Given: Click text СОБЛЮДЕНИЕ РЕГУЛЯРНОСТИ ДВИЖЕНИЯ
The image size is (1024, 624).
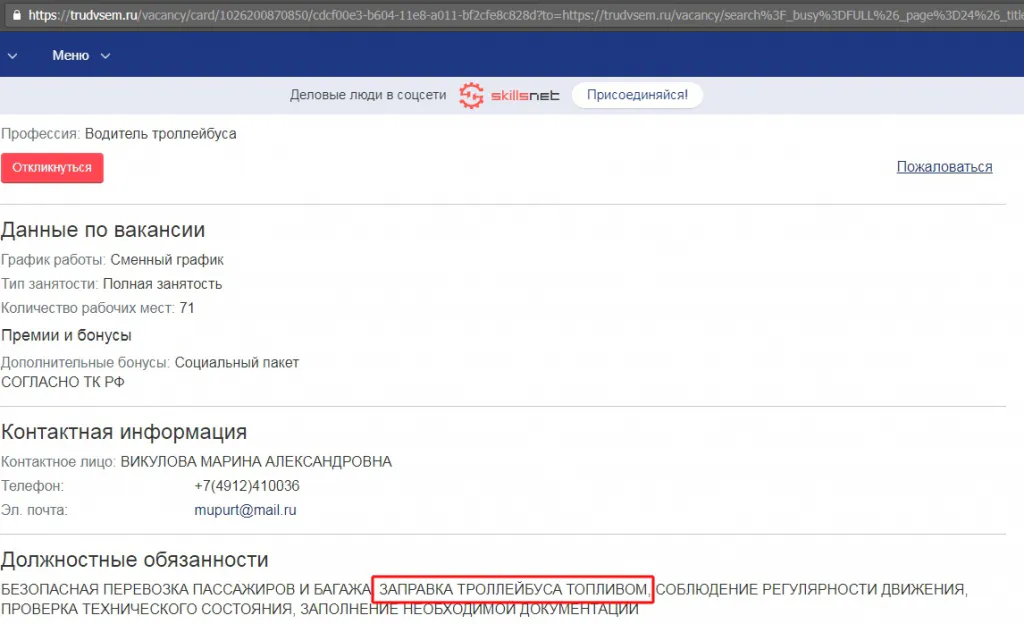Looking at the screenshot, I should (x=810, y=589).
